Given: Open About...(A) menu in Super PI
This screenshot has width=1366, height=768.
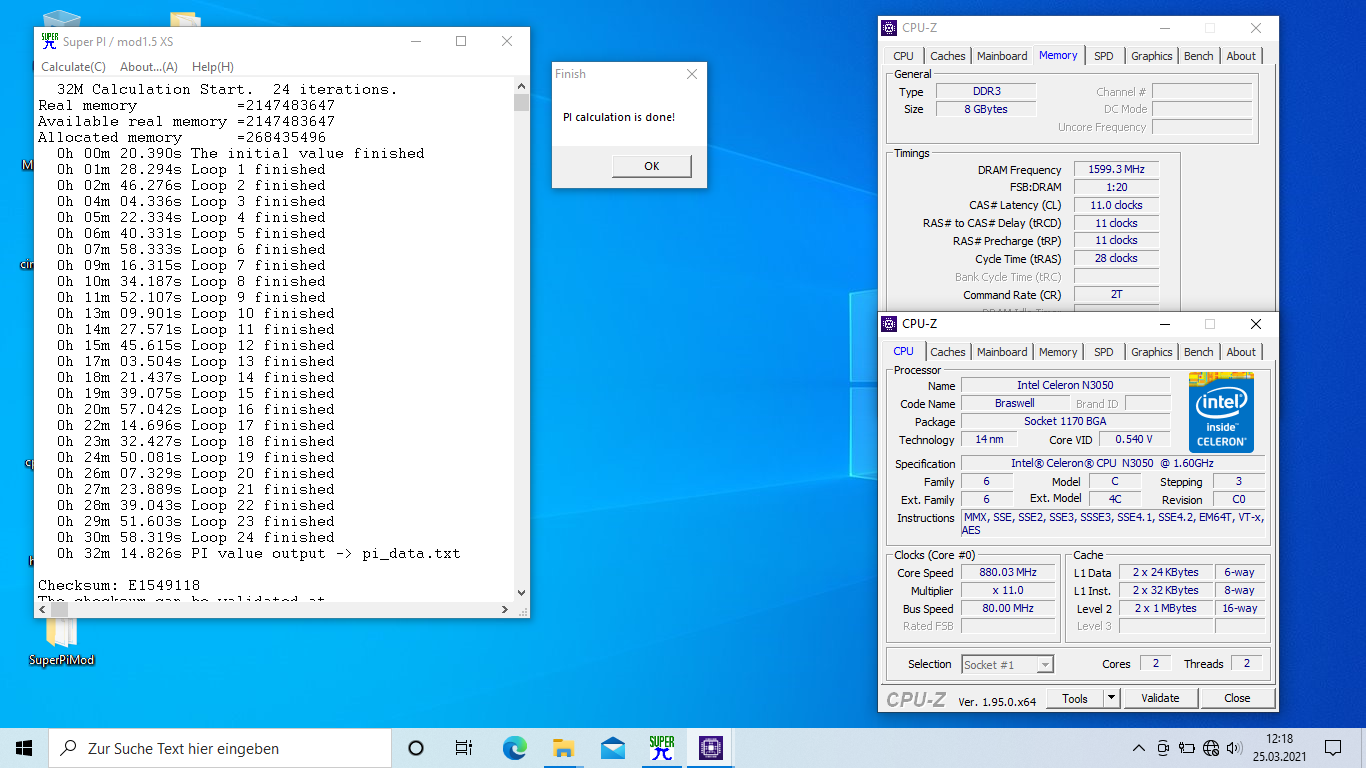Looking at the screenshot, I should (149, 67).
